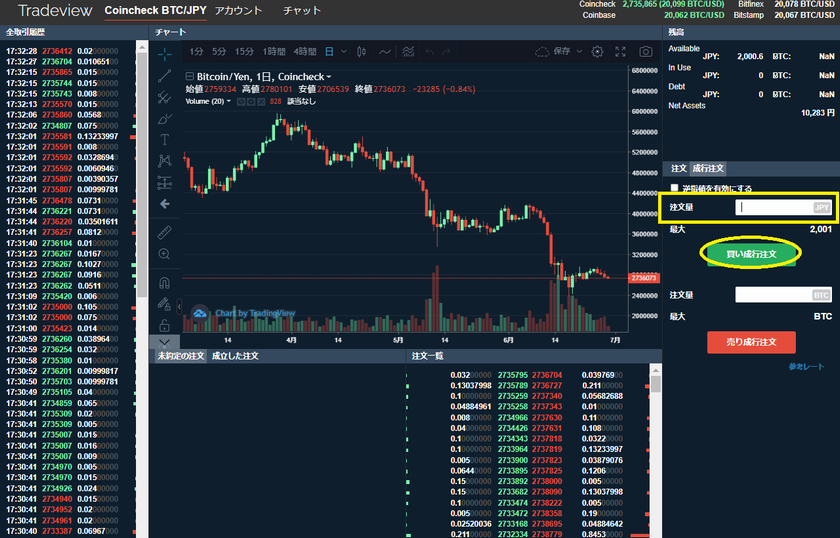Screen dimensions: 840x538
Task: Toggle Volume indicator visibility eye
Action: pyautogui.click(x=241, y=102)
